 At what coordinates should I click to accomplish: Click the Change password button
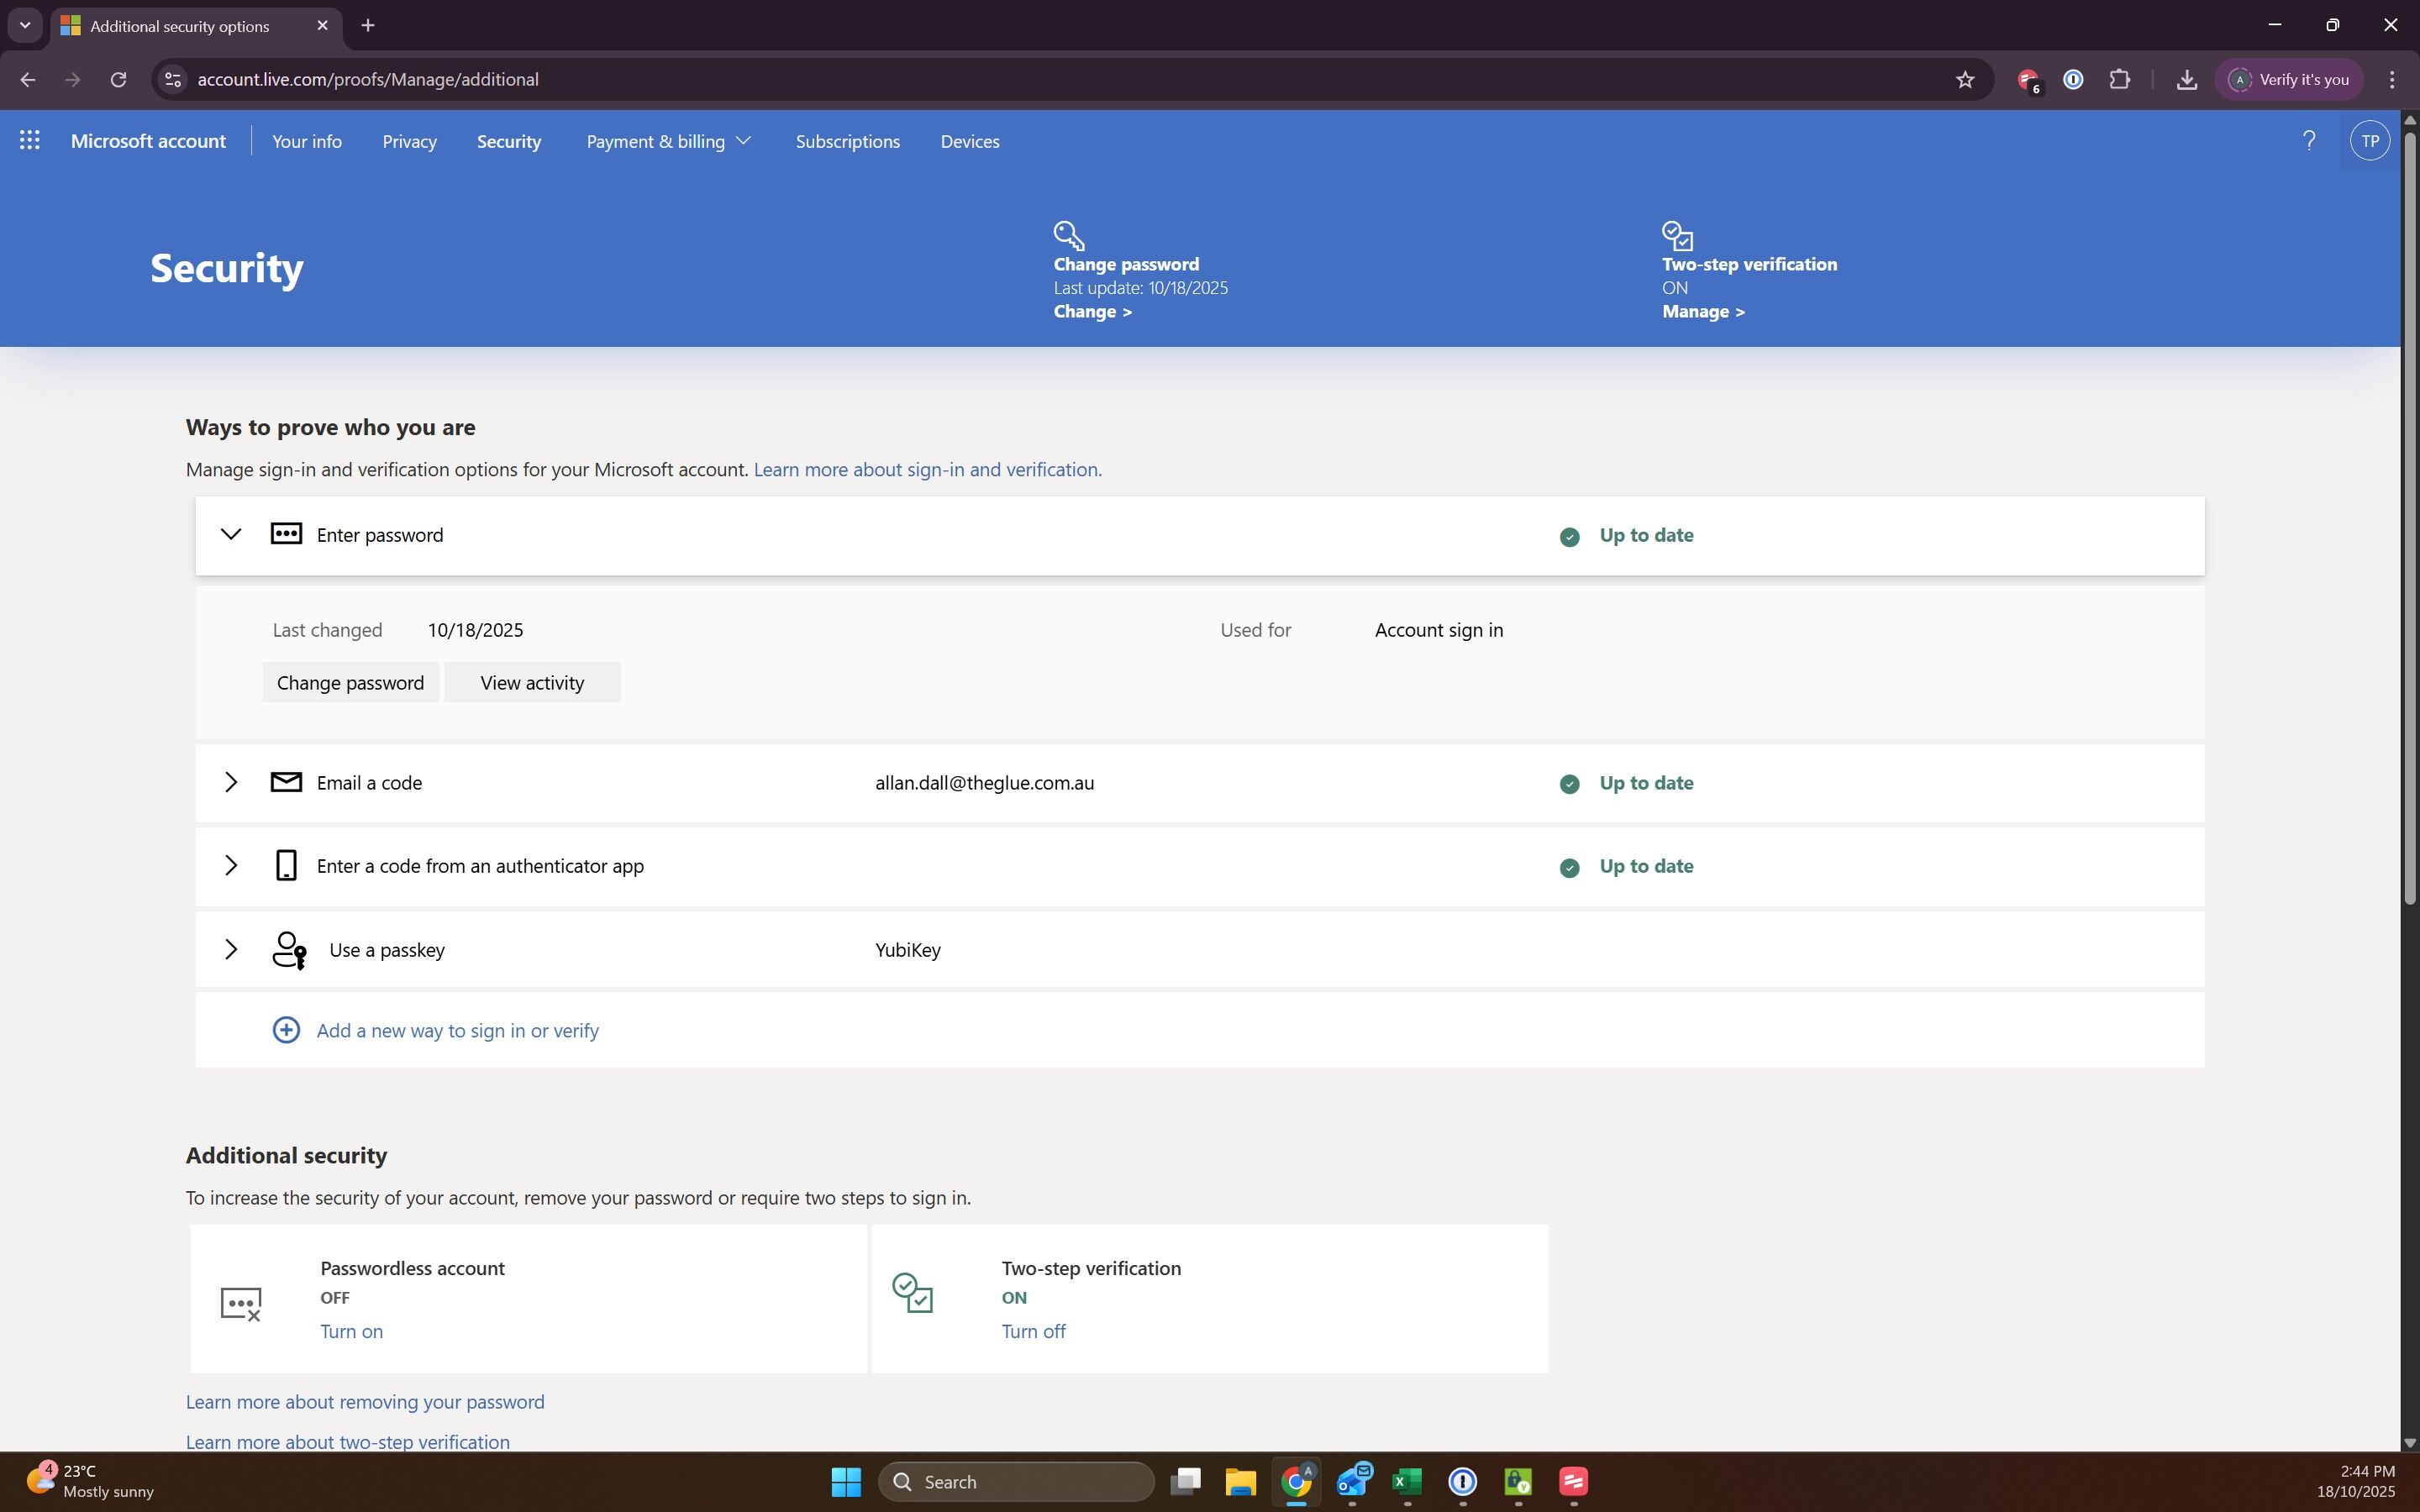click(350, 682)
